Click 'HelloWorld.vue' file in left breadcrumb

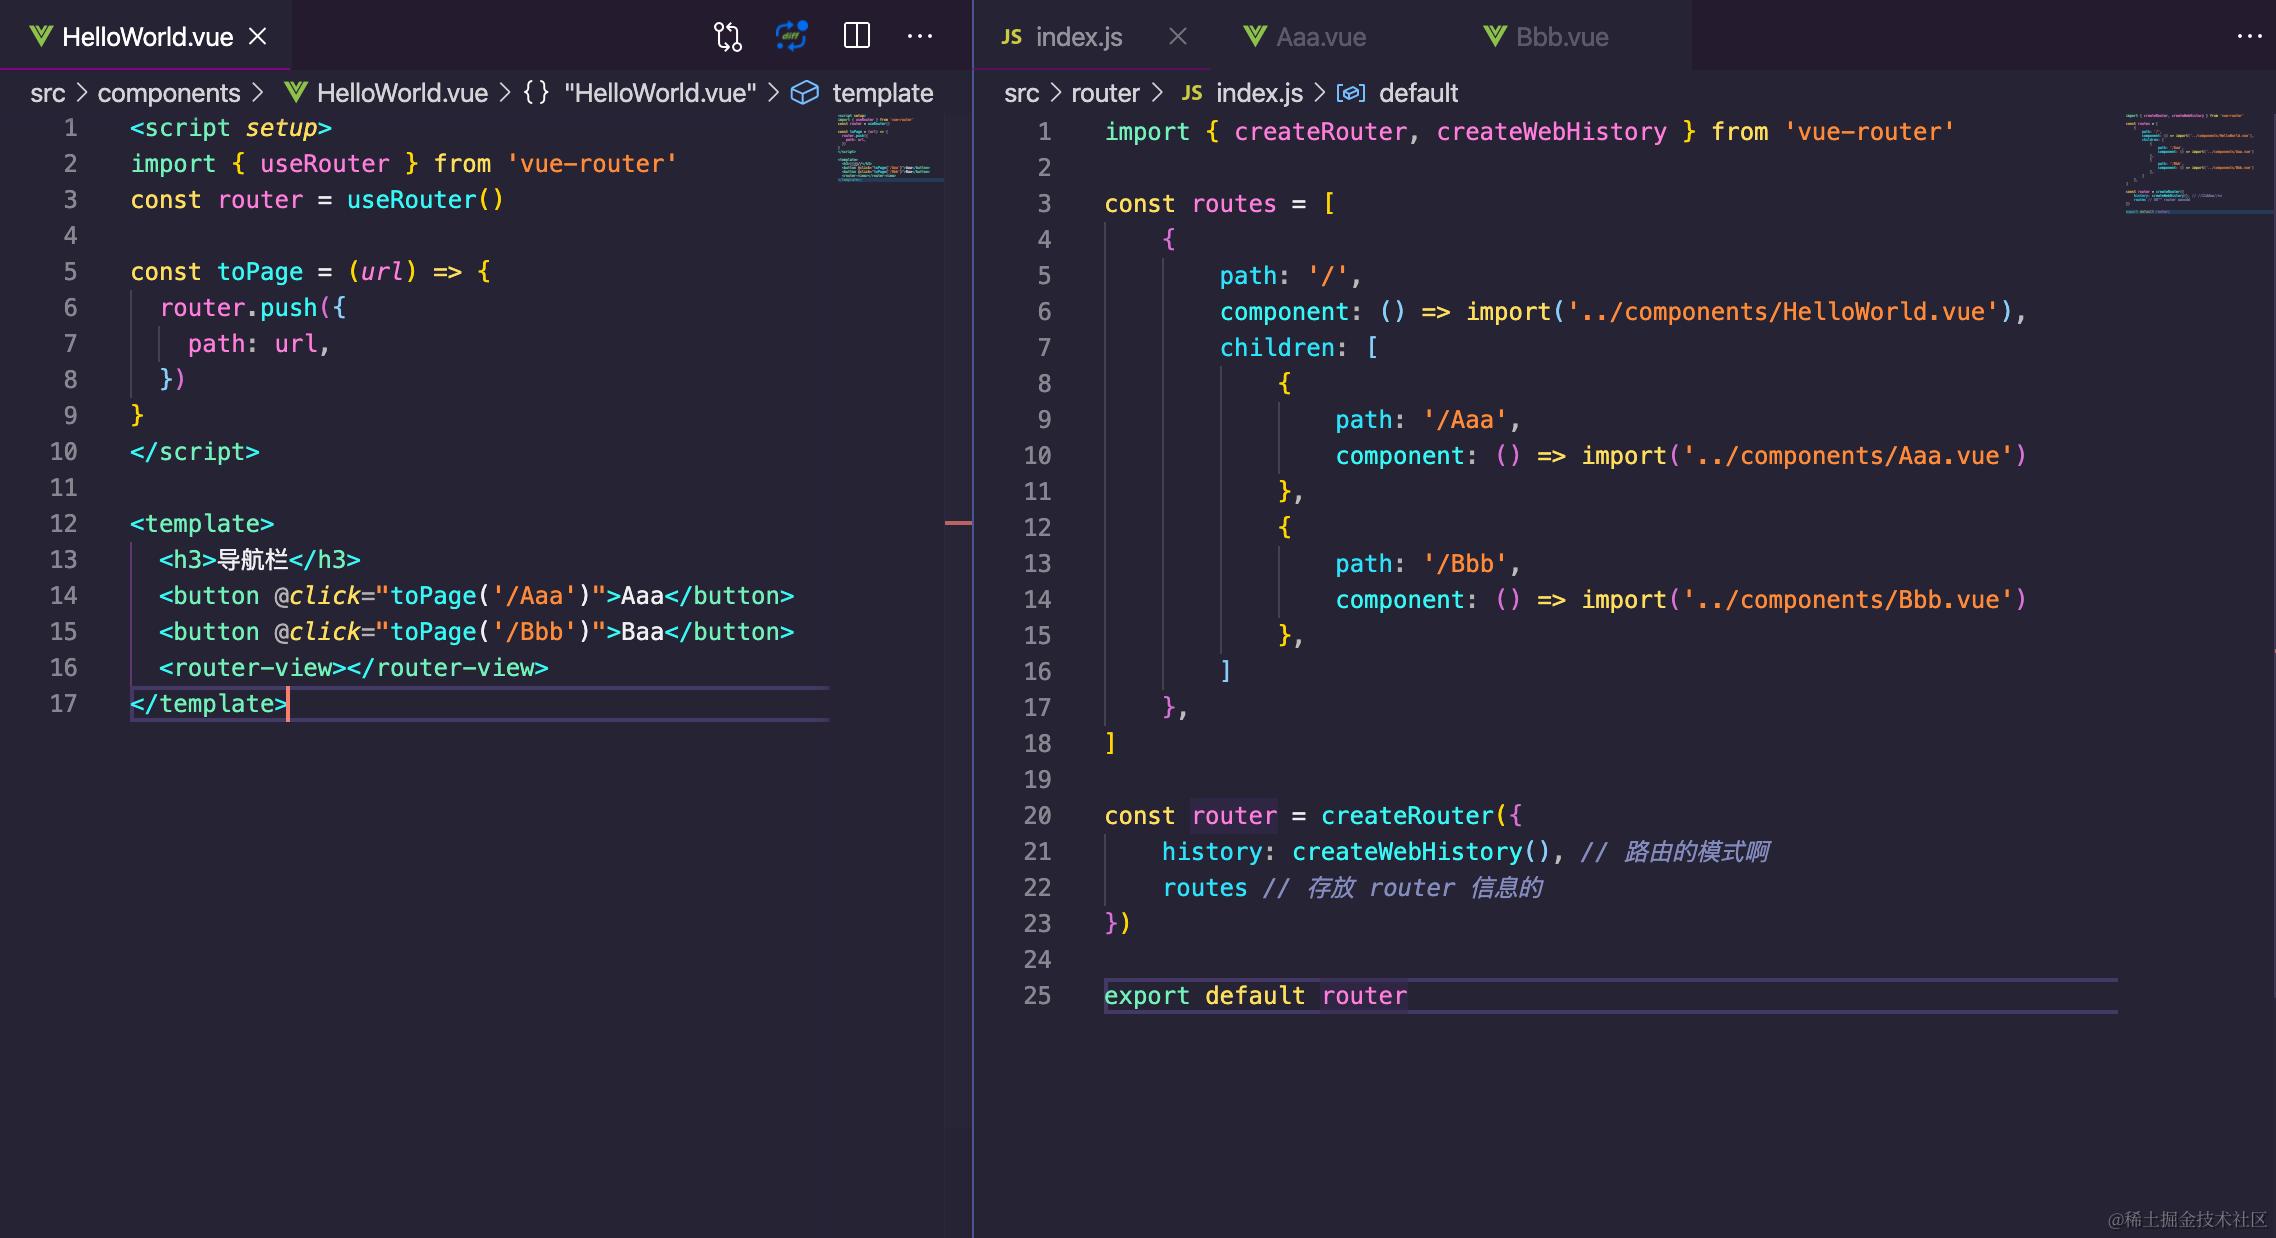tap(402, 93)
